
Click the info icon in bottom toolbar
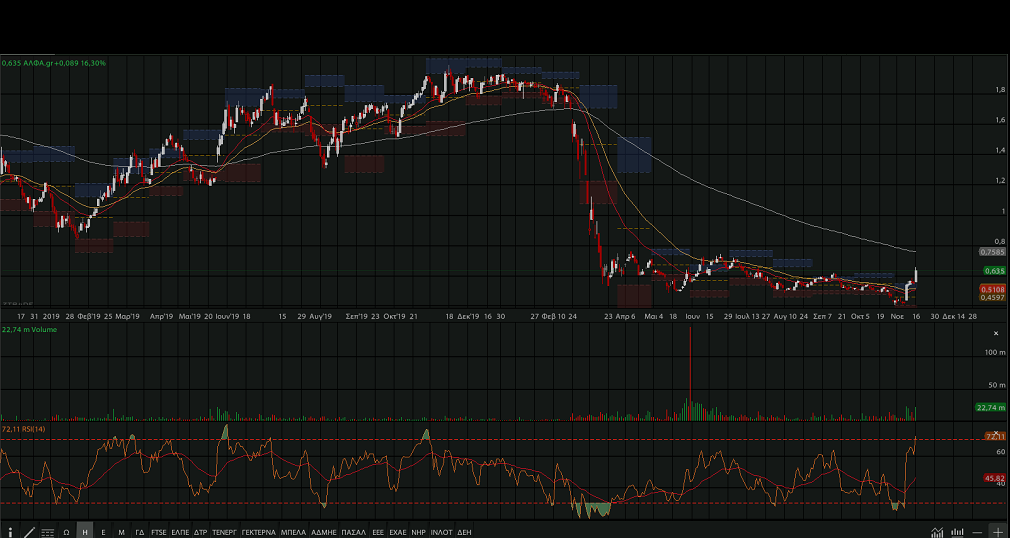pos(10,531)
